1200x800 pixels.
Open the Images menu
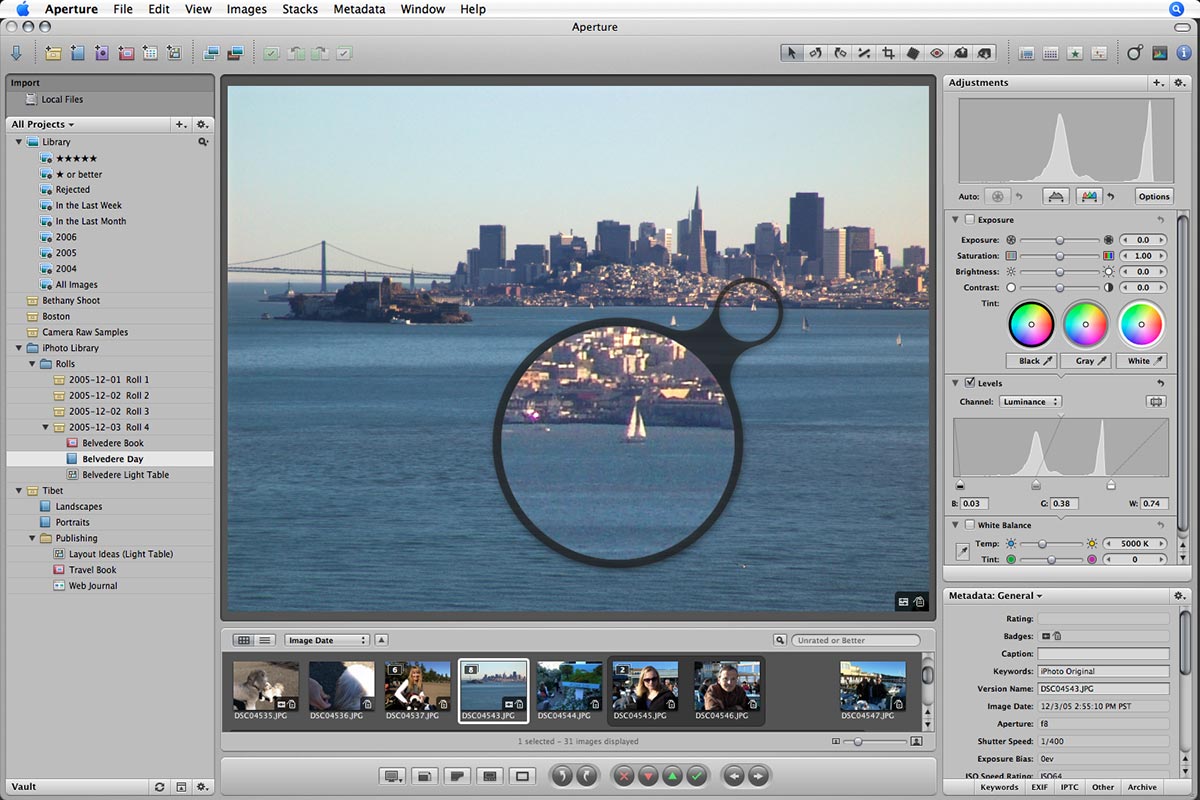click(246, 9)
